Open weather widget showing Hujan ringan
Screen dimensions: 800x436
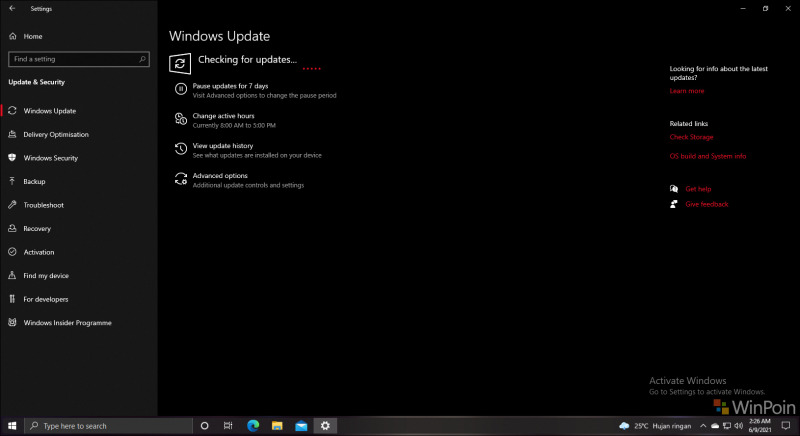coord(655,426)
